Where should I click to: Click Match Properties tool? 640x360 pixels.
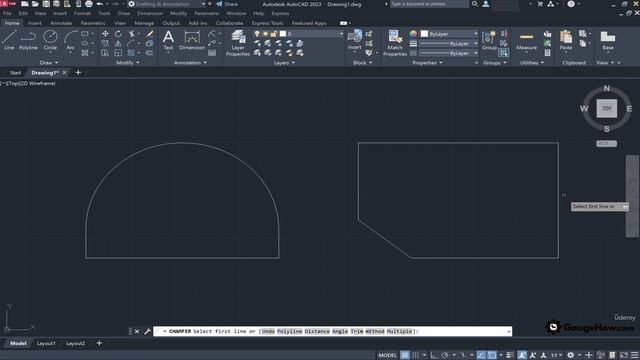pos(395,43)
